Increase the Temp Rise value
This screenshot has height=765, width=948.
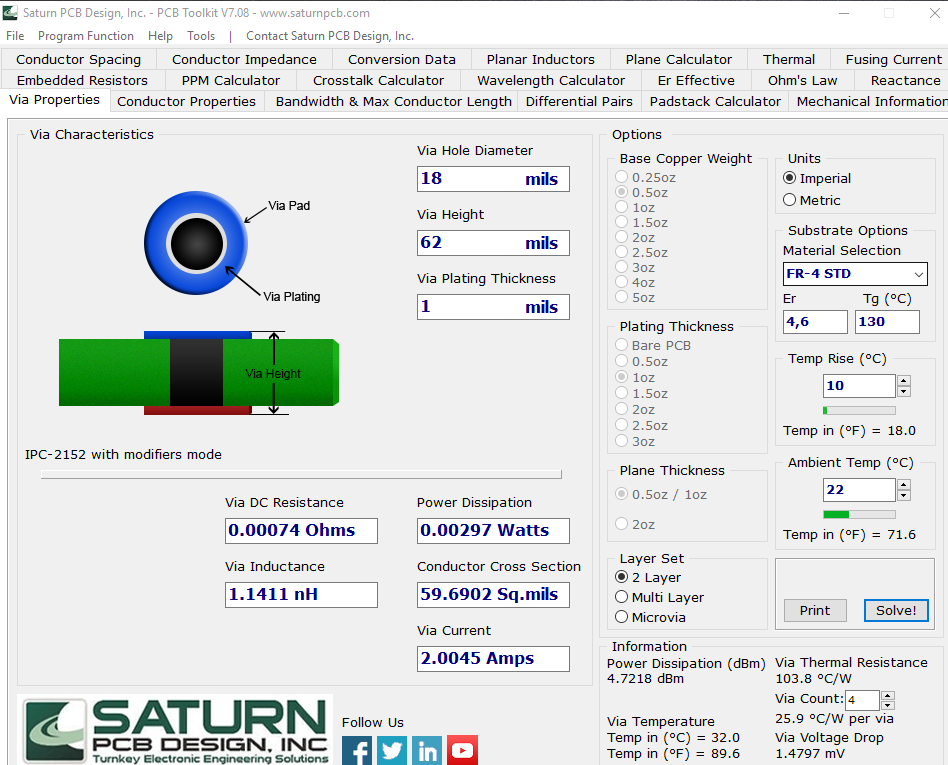[x=903, y=379]
